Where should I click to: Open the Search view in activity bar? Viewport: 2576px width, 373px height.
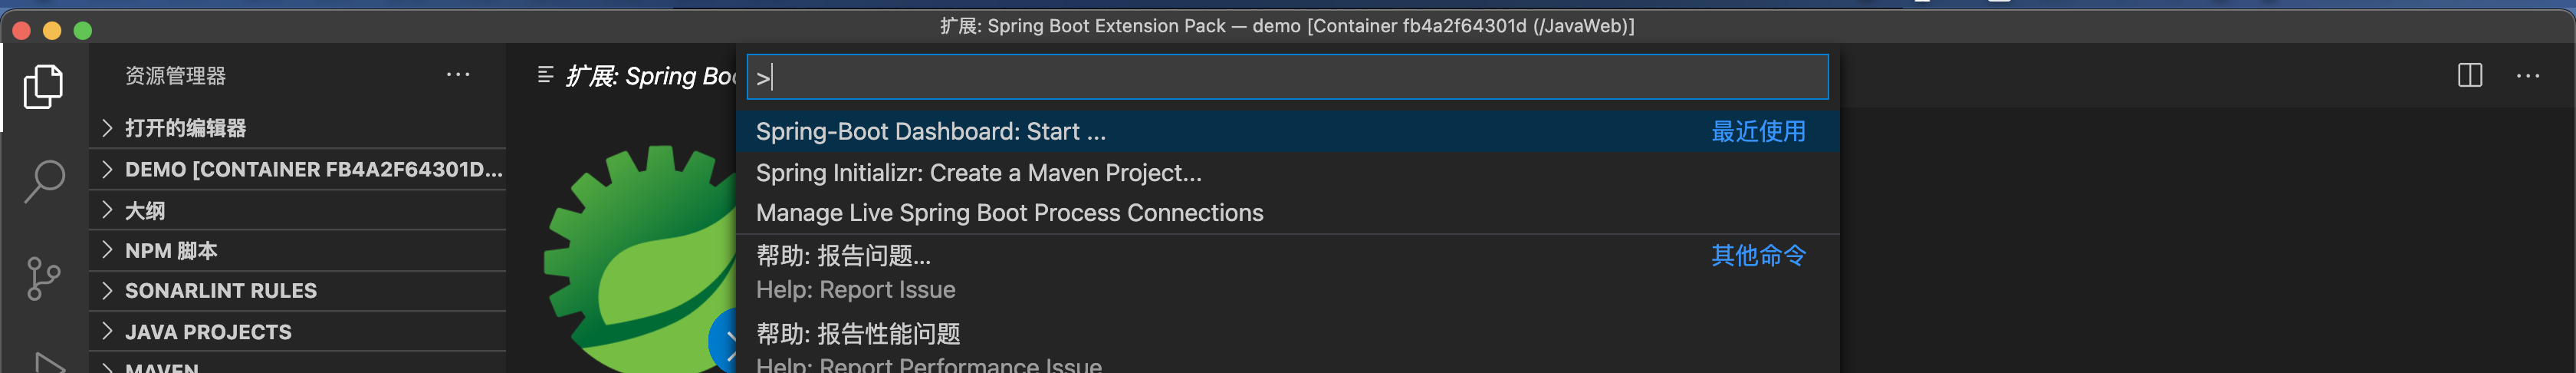click(43, 182)
